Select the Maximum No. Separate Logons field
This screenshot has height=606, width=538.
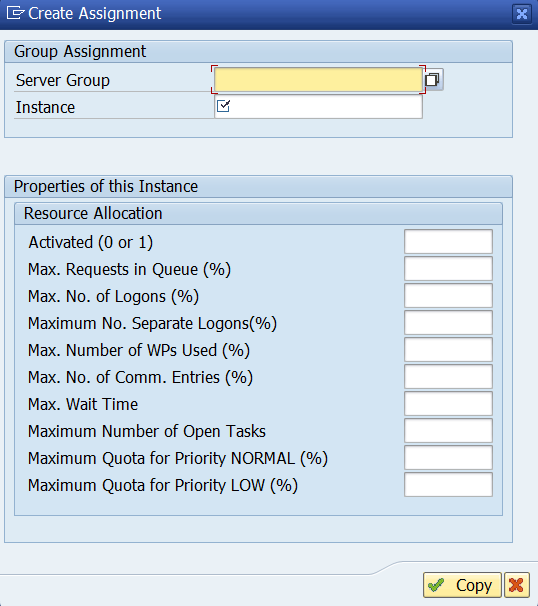pos(448,323)
